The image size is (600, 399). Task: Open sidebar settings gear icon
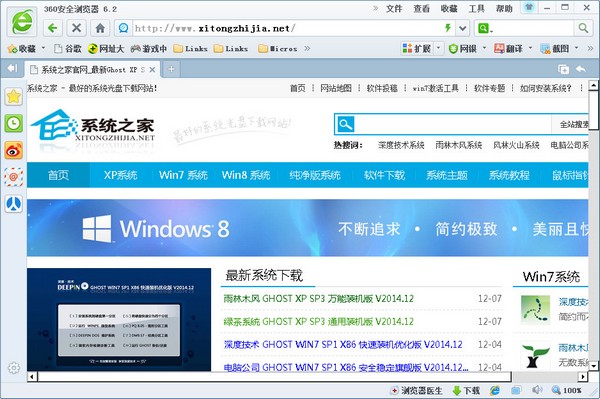pyautogui.click(x=14, y=368)
